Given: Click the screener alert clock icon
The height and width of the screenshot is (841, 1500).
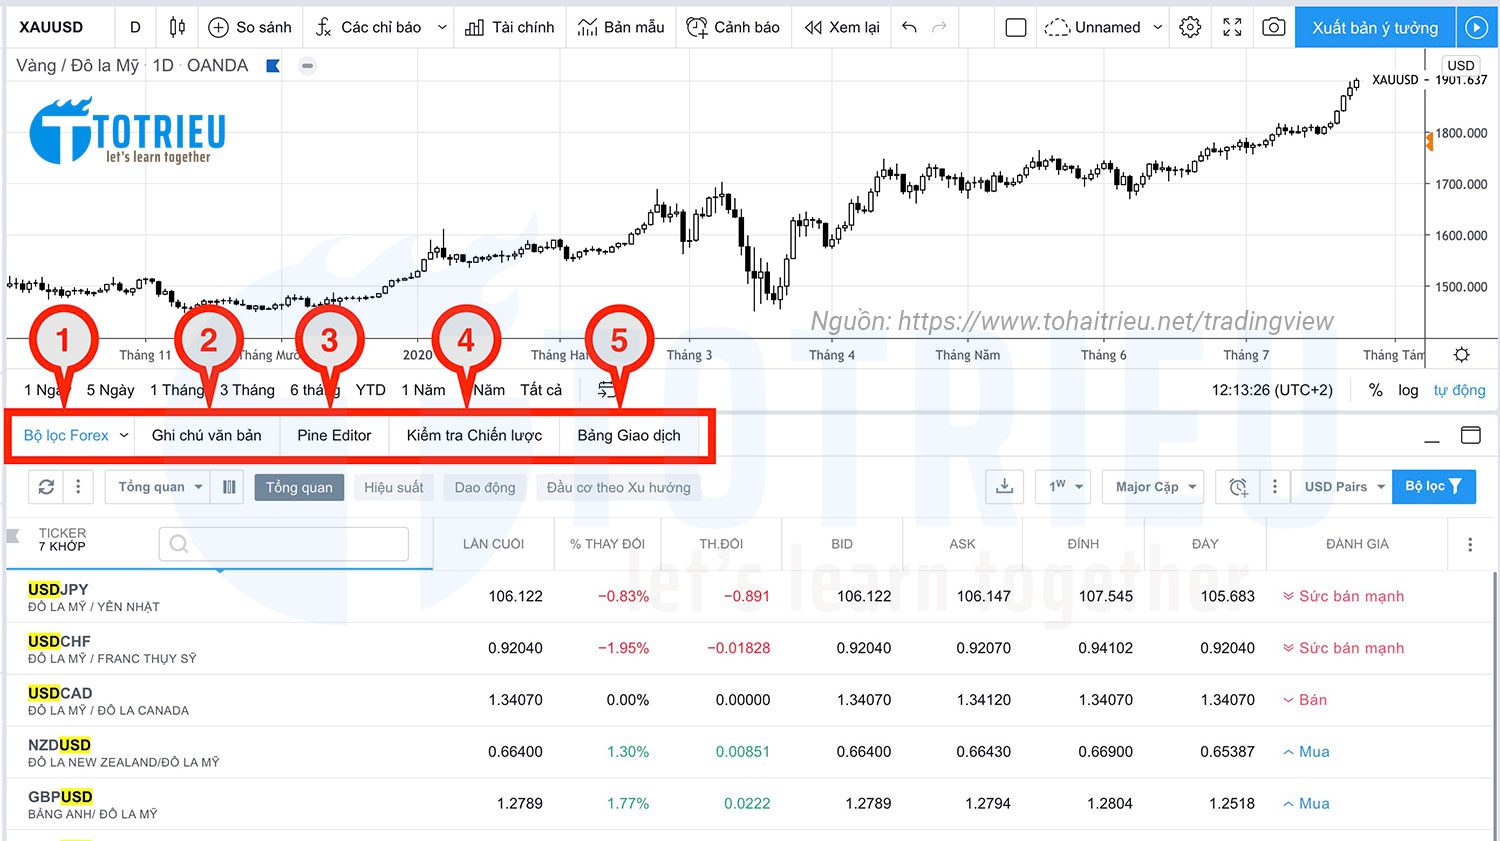Looking at the screenshot, I should point(1238,487).
